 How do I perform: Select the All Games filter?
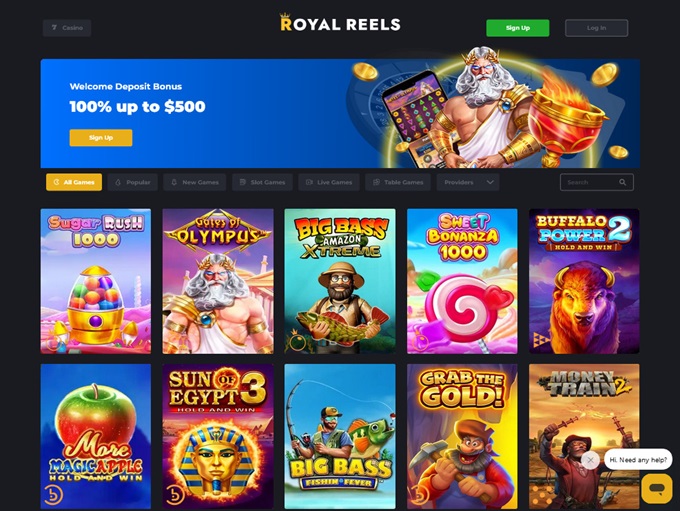pos(74,182)
